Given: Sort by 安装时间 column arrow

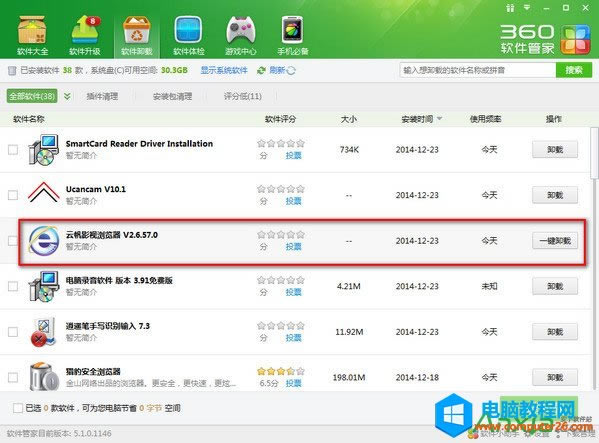Looking at the screenshot, I should pyautogui.click(x=439, y=119).
